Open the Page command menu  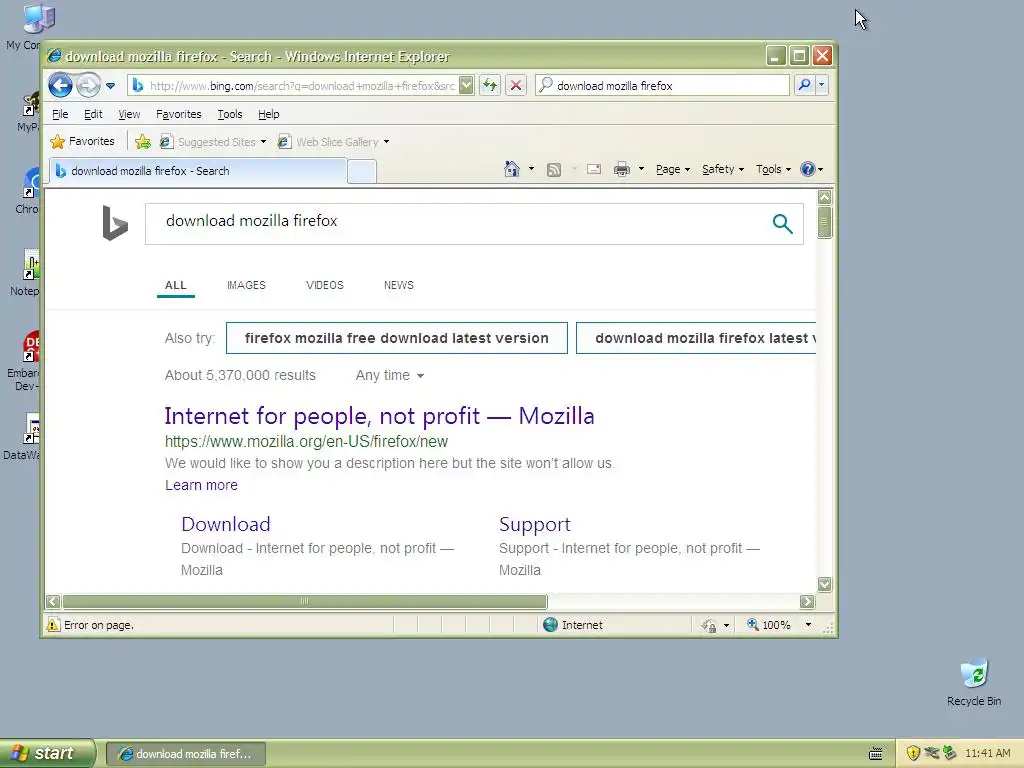pos(673,170)
